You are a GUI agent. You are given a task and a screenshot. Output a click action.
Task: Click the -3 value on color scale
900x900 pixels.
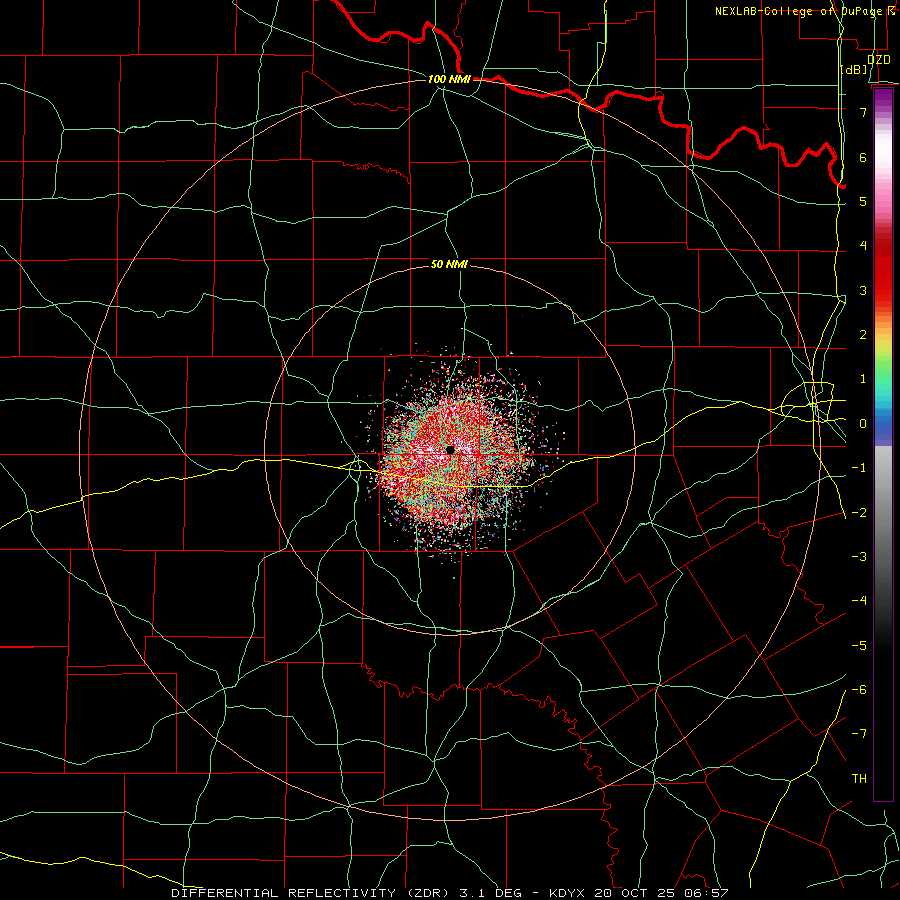pos(859,556)
